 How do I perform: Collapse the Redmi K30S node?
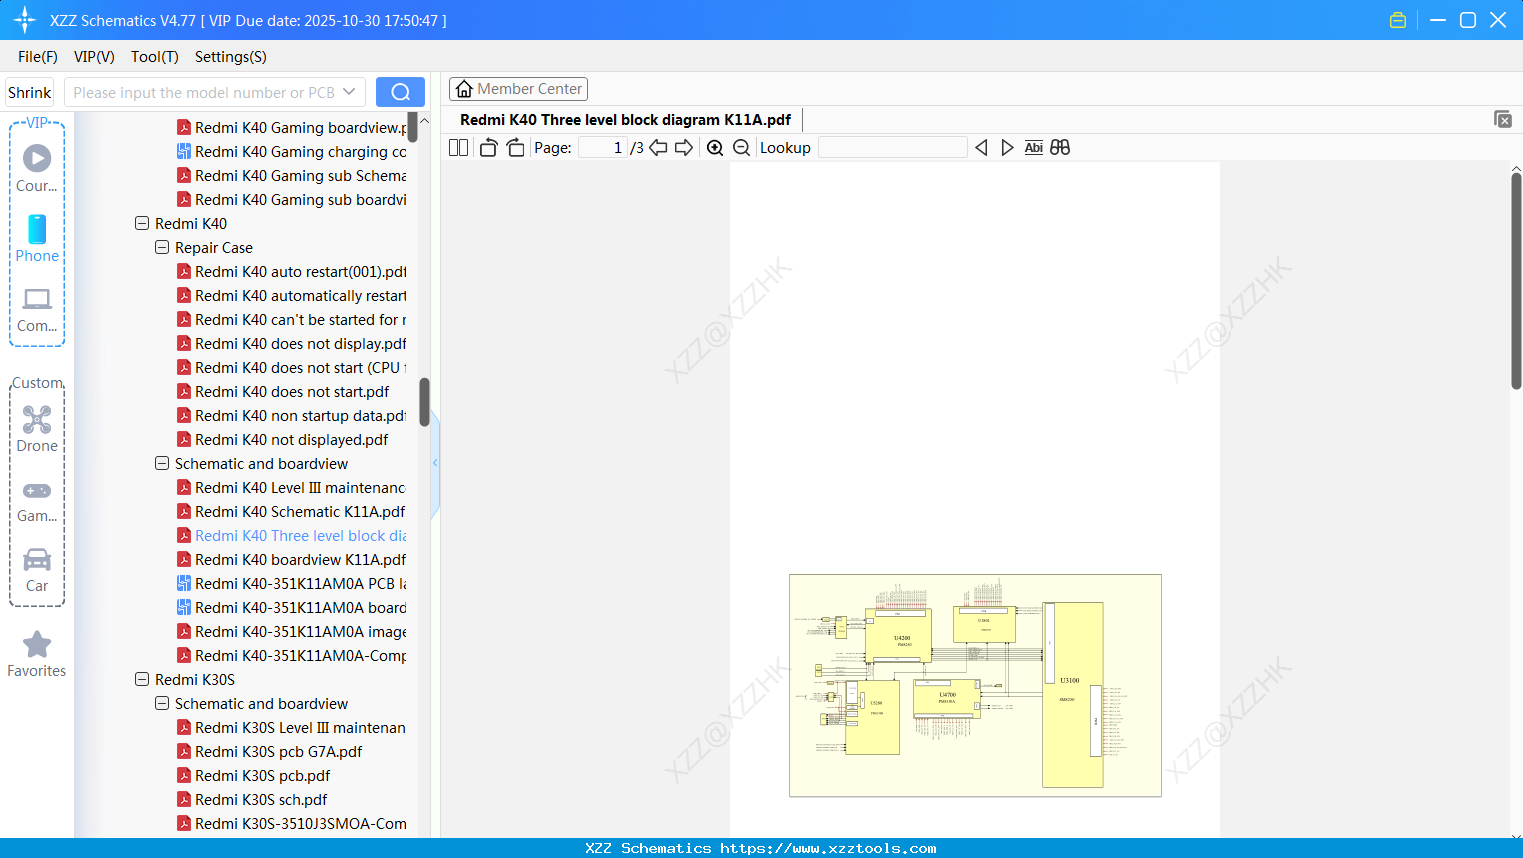point(142,679)
